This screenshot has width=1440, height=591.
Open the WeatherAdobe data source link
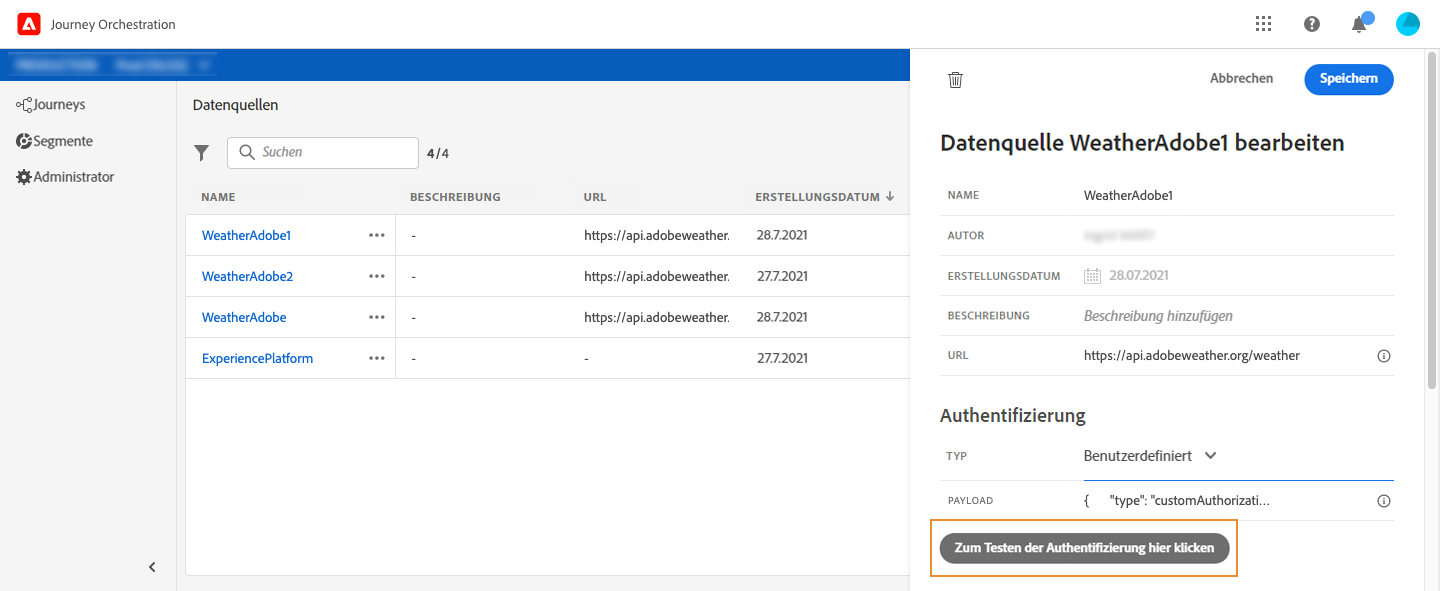244,317
